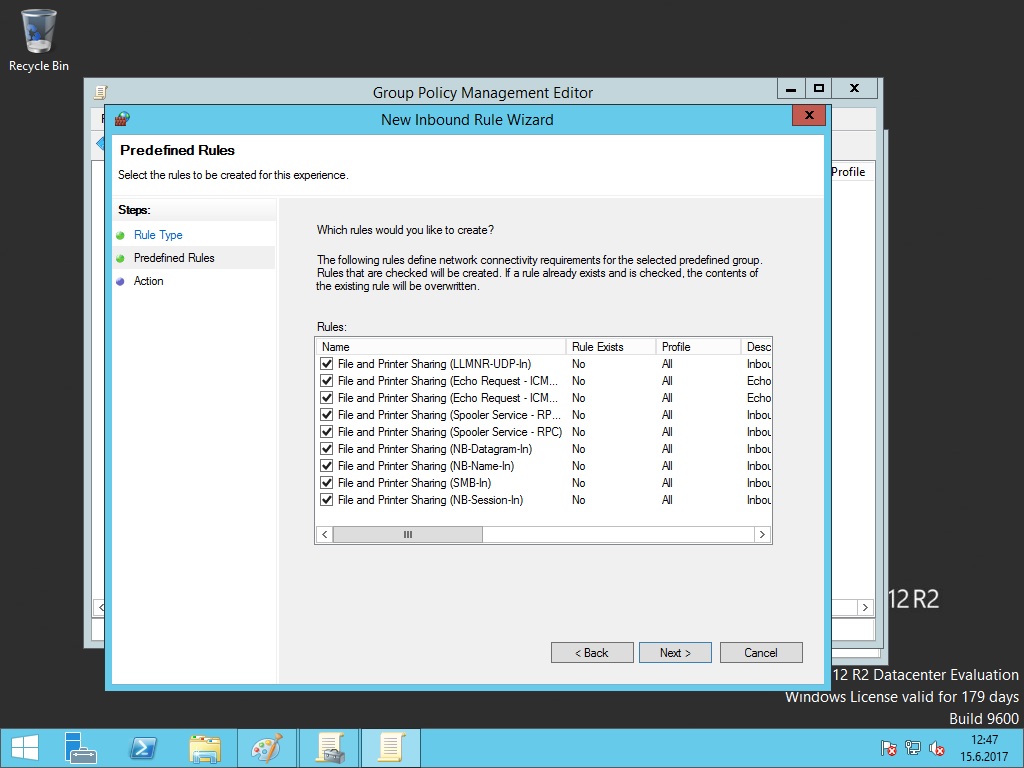Click the right scroll arrow in rules list

pyautogui.click(x=762, y=535)
